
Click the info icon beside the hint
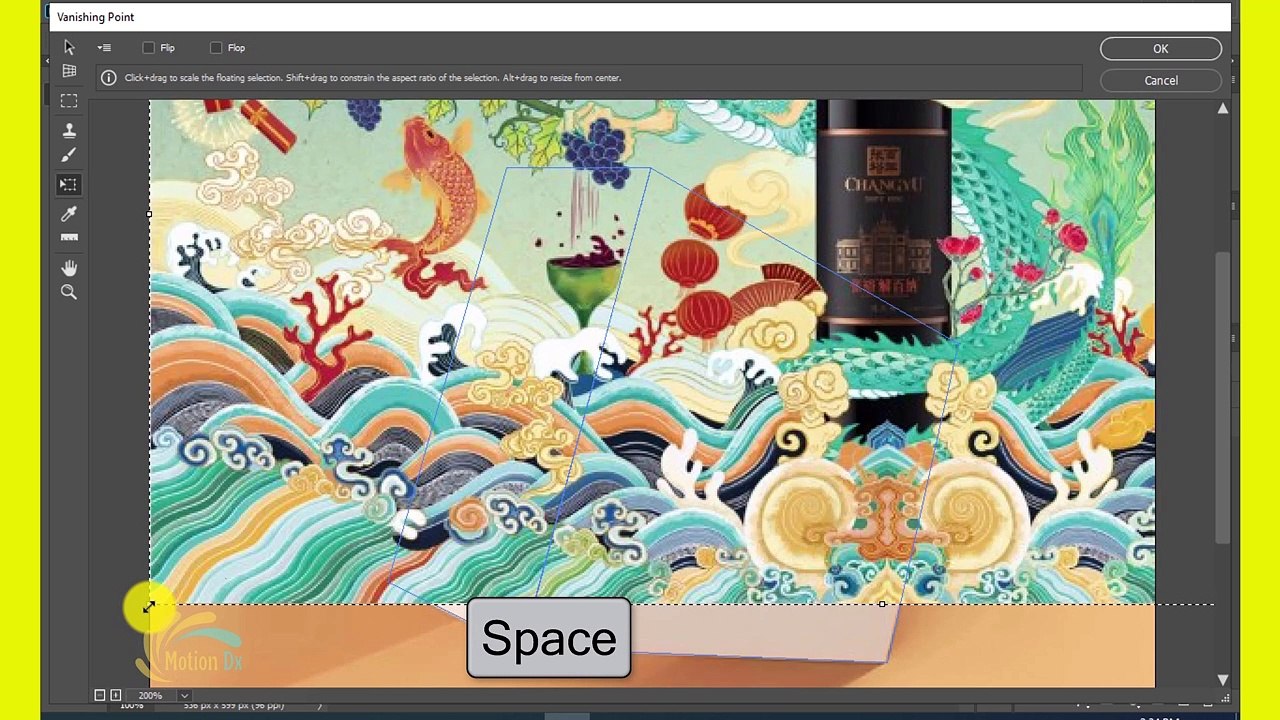tap(108, 78)
